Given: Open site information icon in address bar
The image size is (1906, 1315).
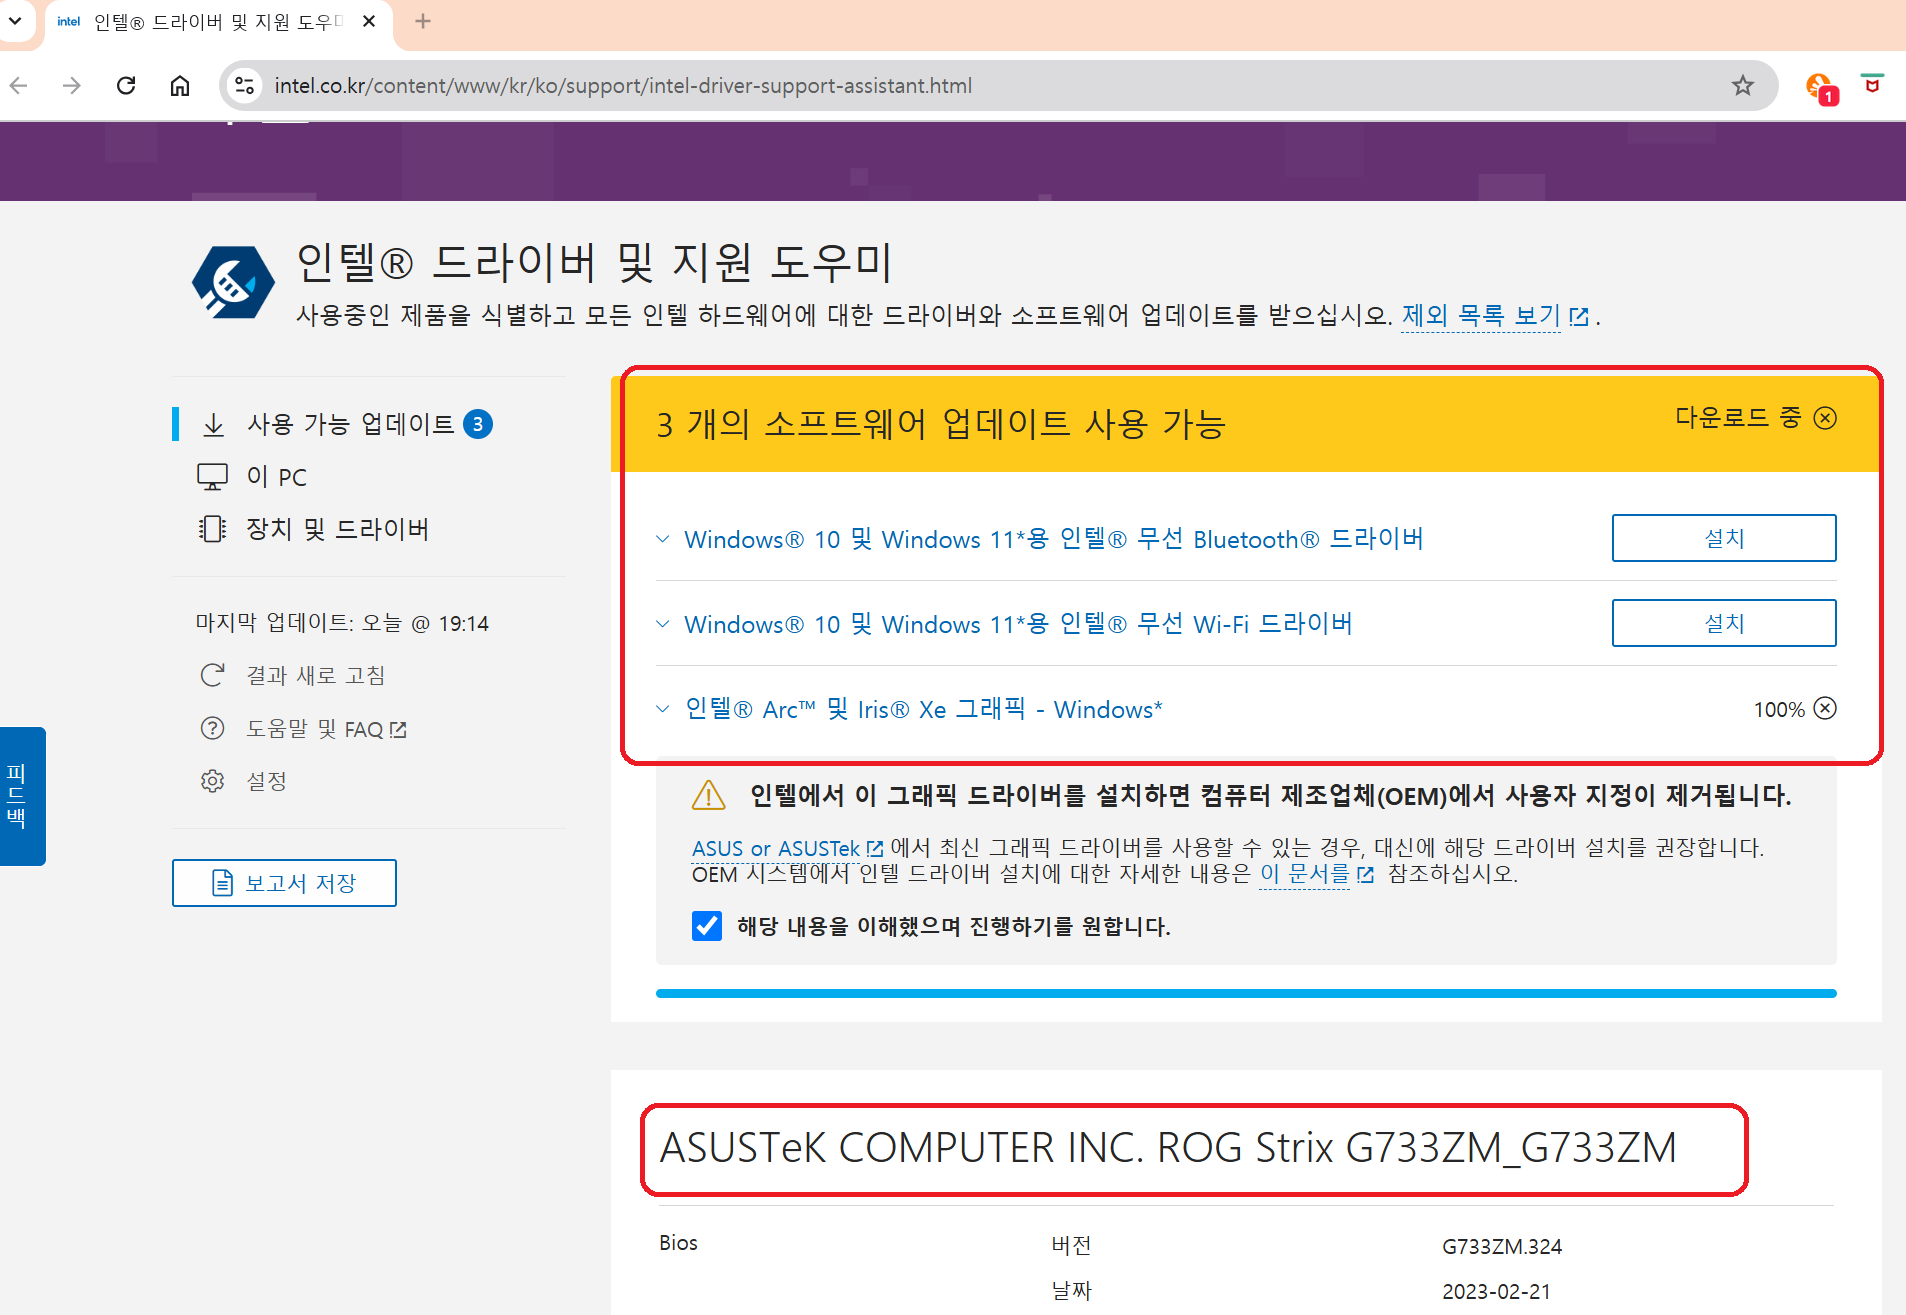Looking at the screenshot, I should pos(245,86).
